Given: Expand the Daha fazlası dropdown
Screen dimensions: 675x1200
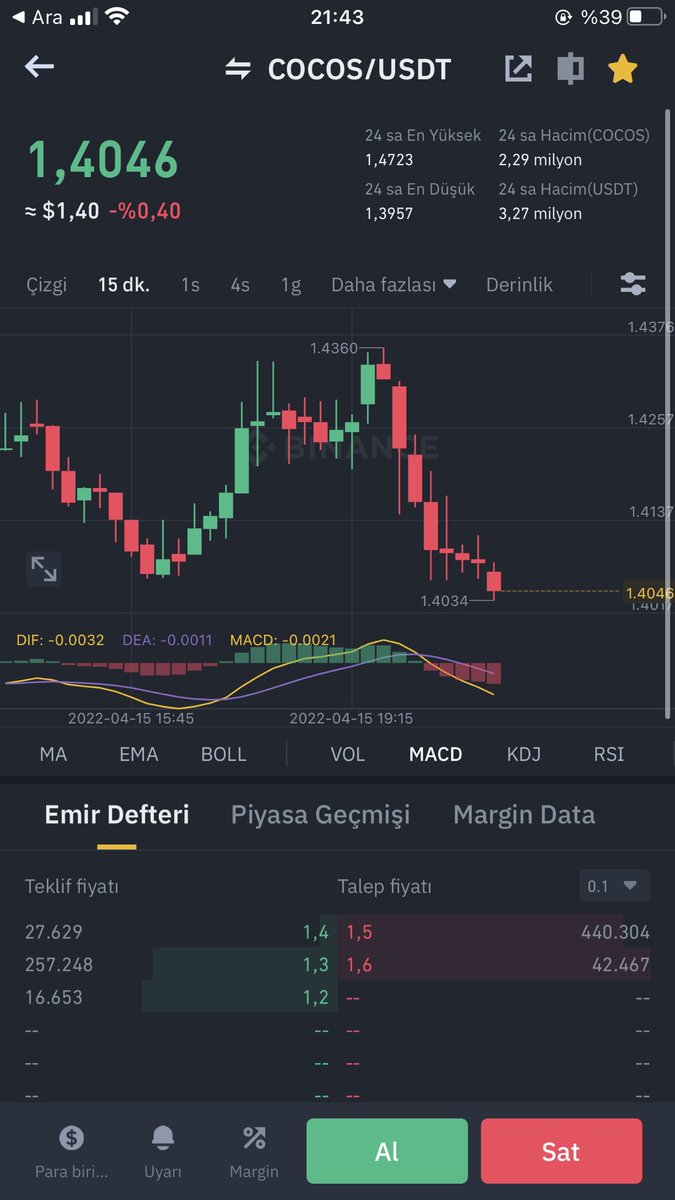Looking at the screenshot, I should click(x=394, y=285).
